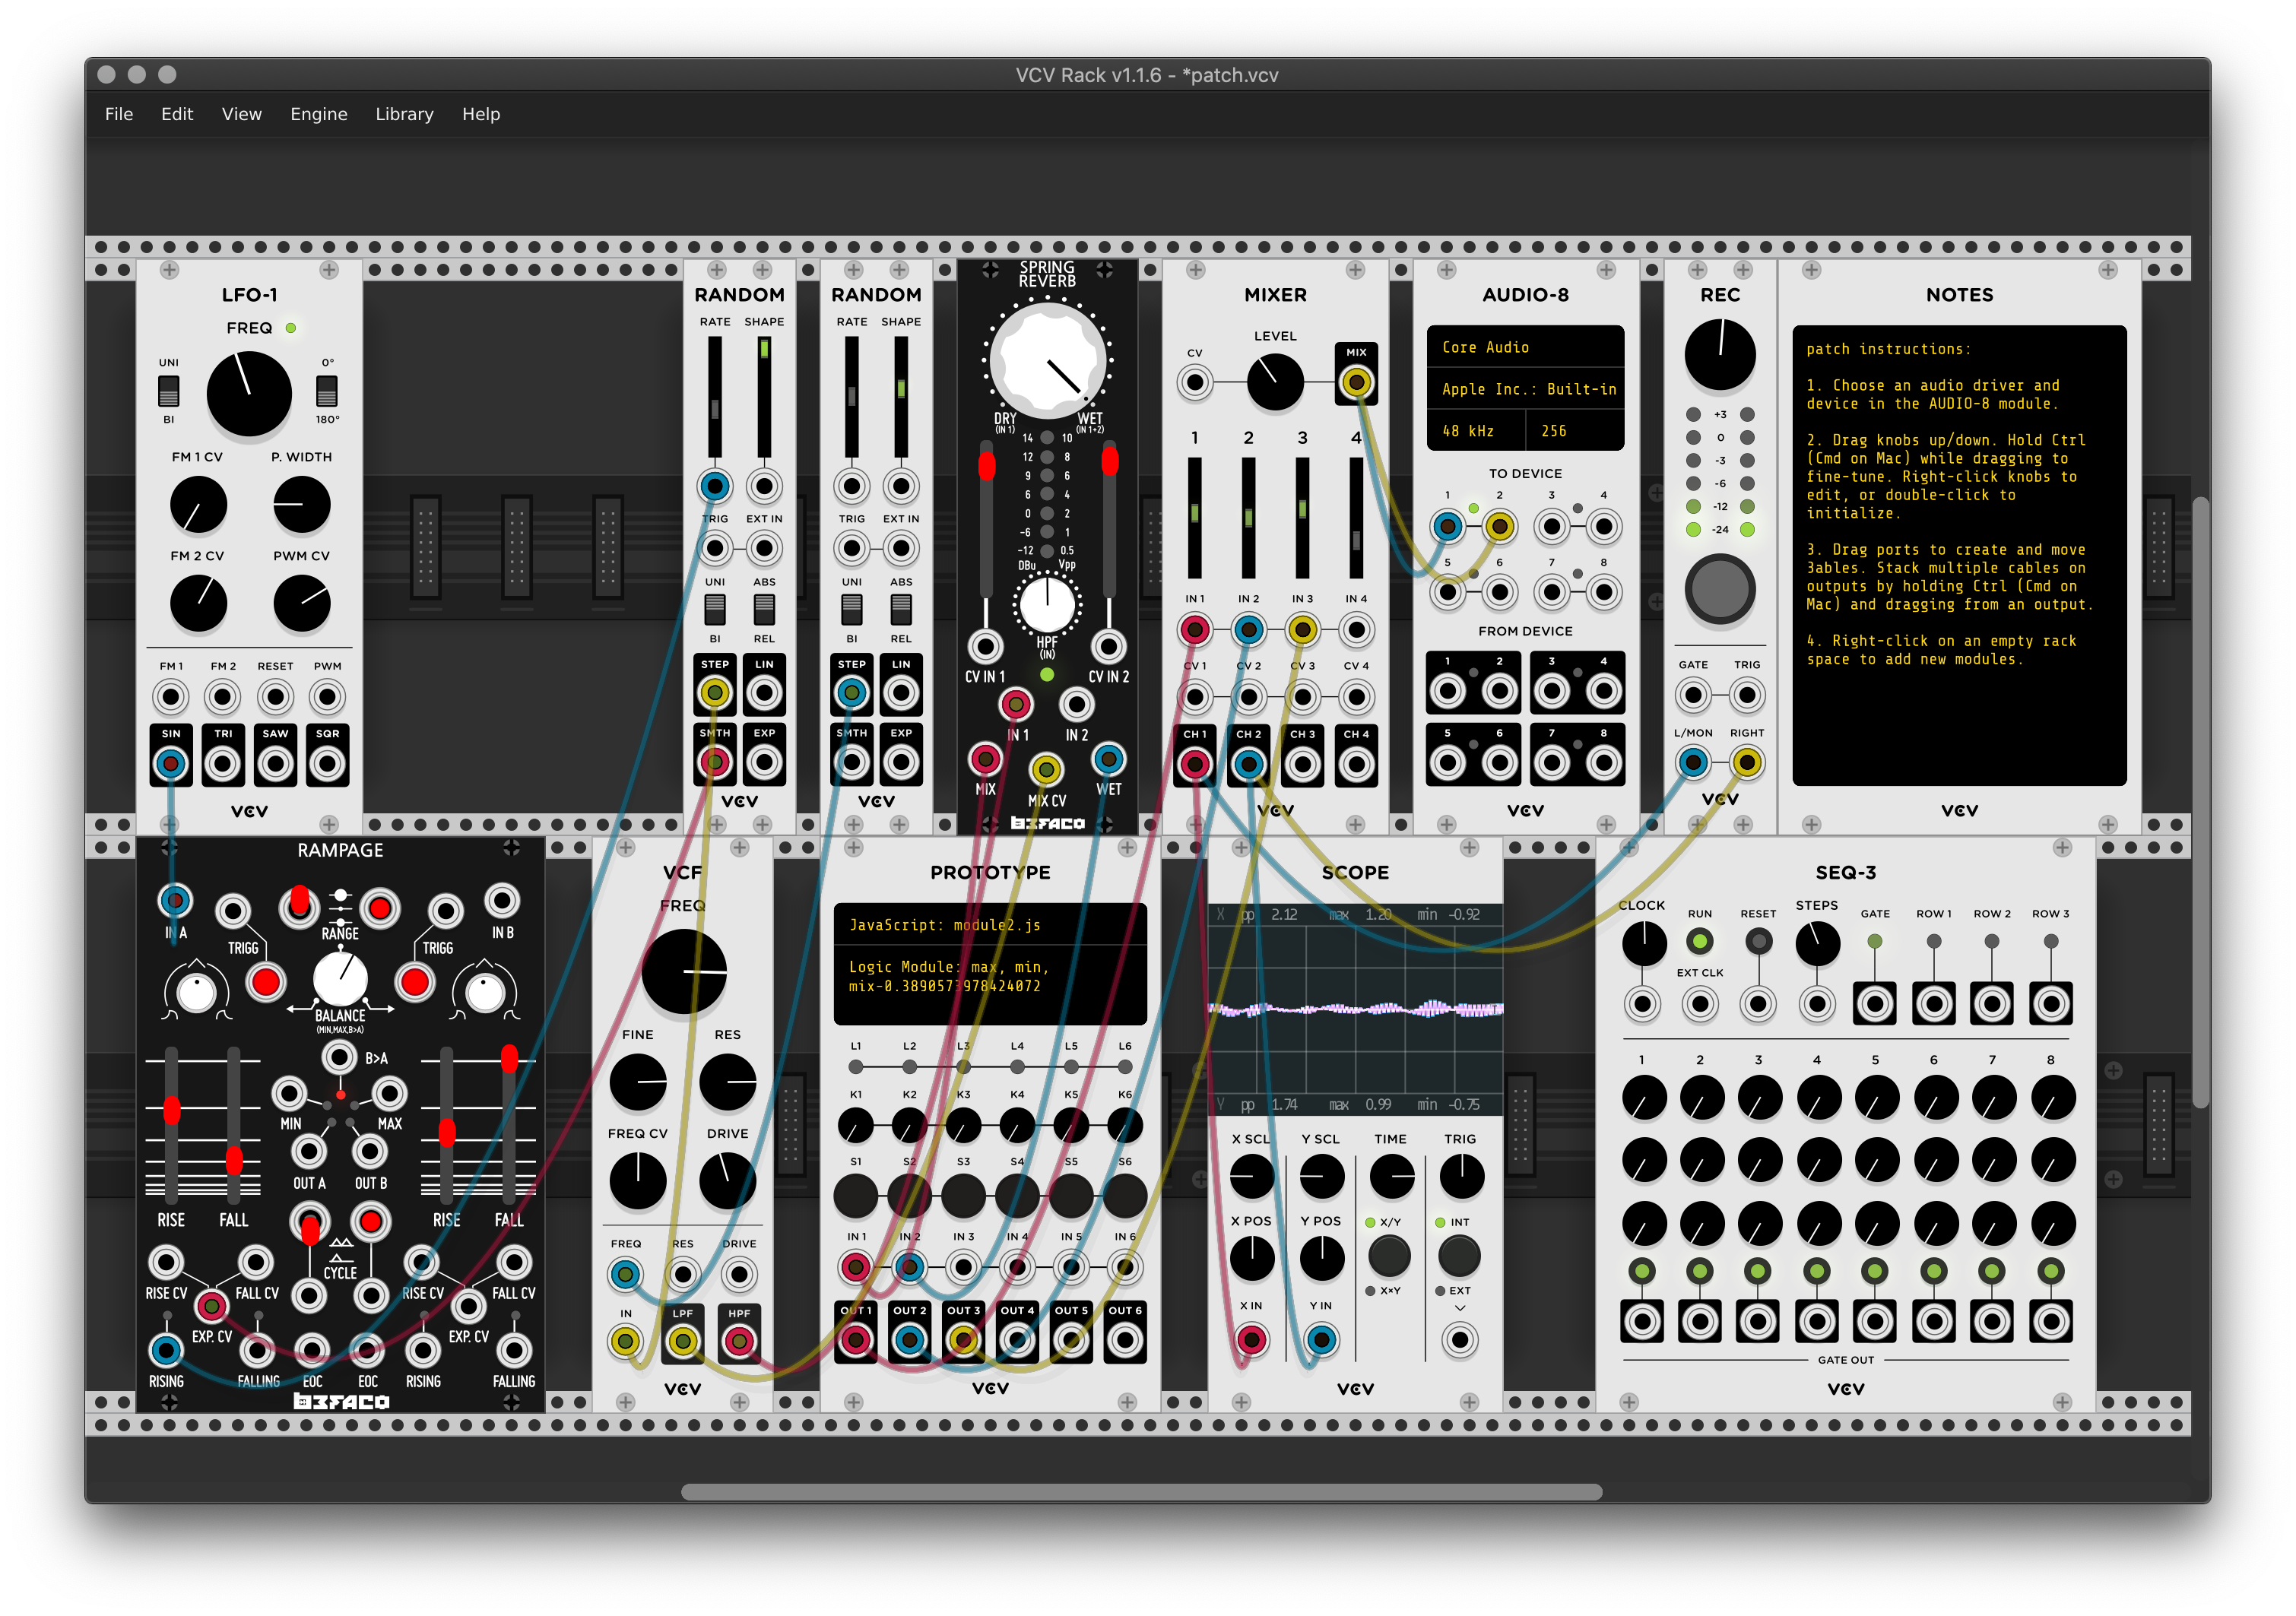Toggle SCOPE X/Y mode button
This screenshot has height=1616, width=2296.
click(x=1389, y=1256)
